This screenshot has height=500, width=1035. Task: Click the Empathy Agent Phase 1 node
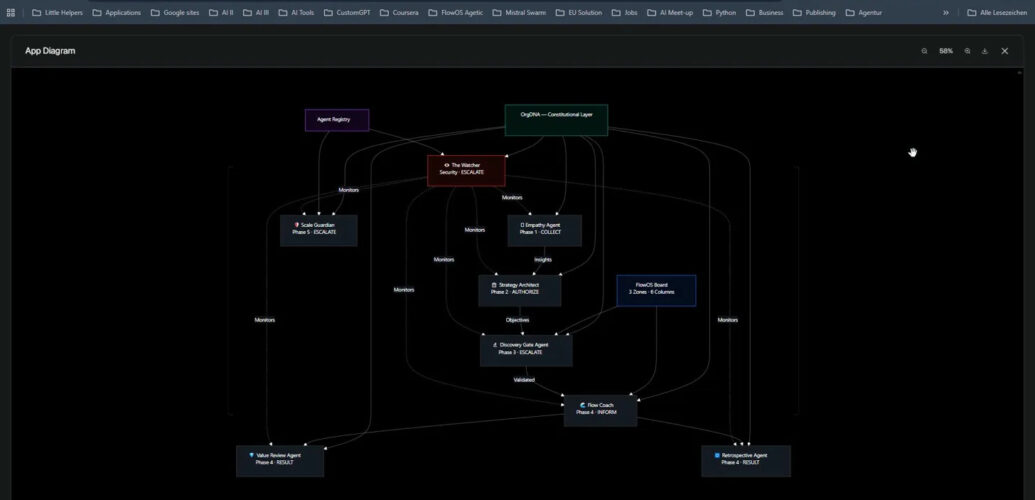click(x=543, y=229)
